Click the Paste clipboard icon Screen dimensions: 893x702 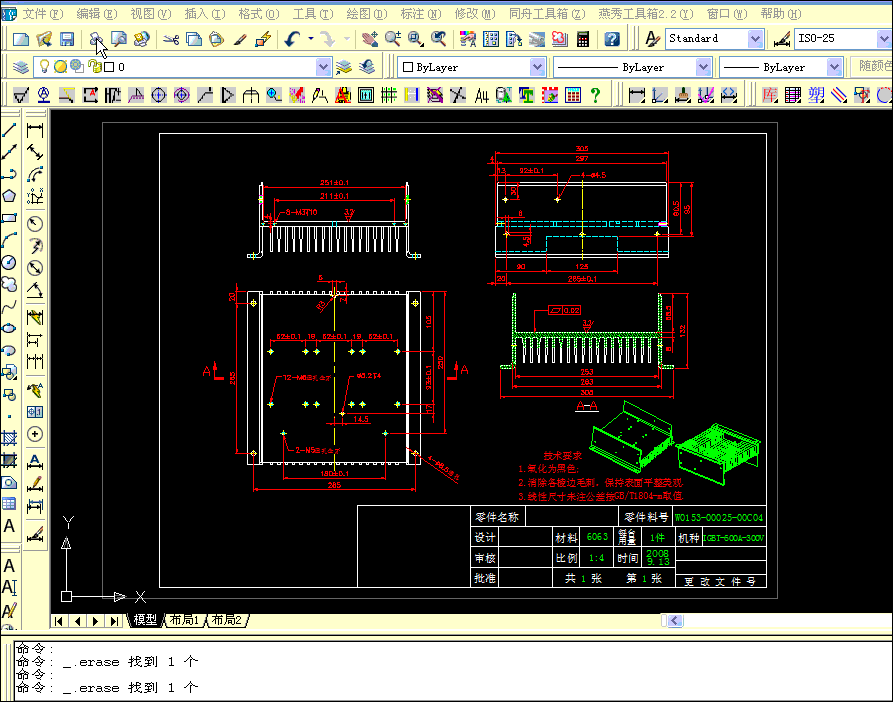point(216,39)
